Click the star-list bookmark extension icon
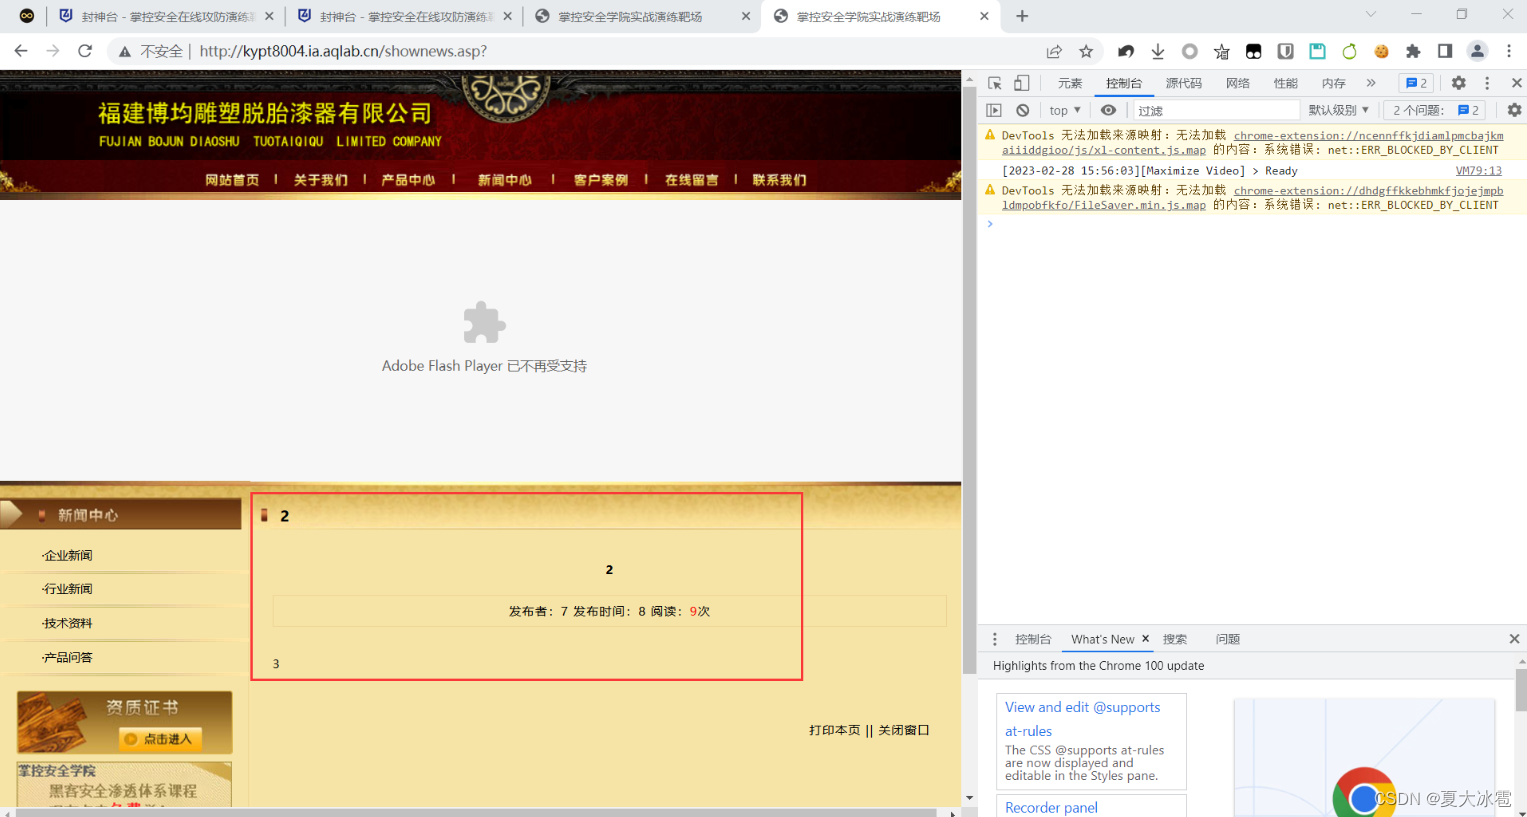 (1222, 51)
